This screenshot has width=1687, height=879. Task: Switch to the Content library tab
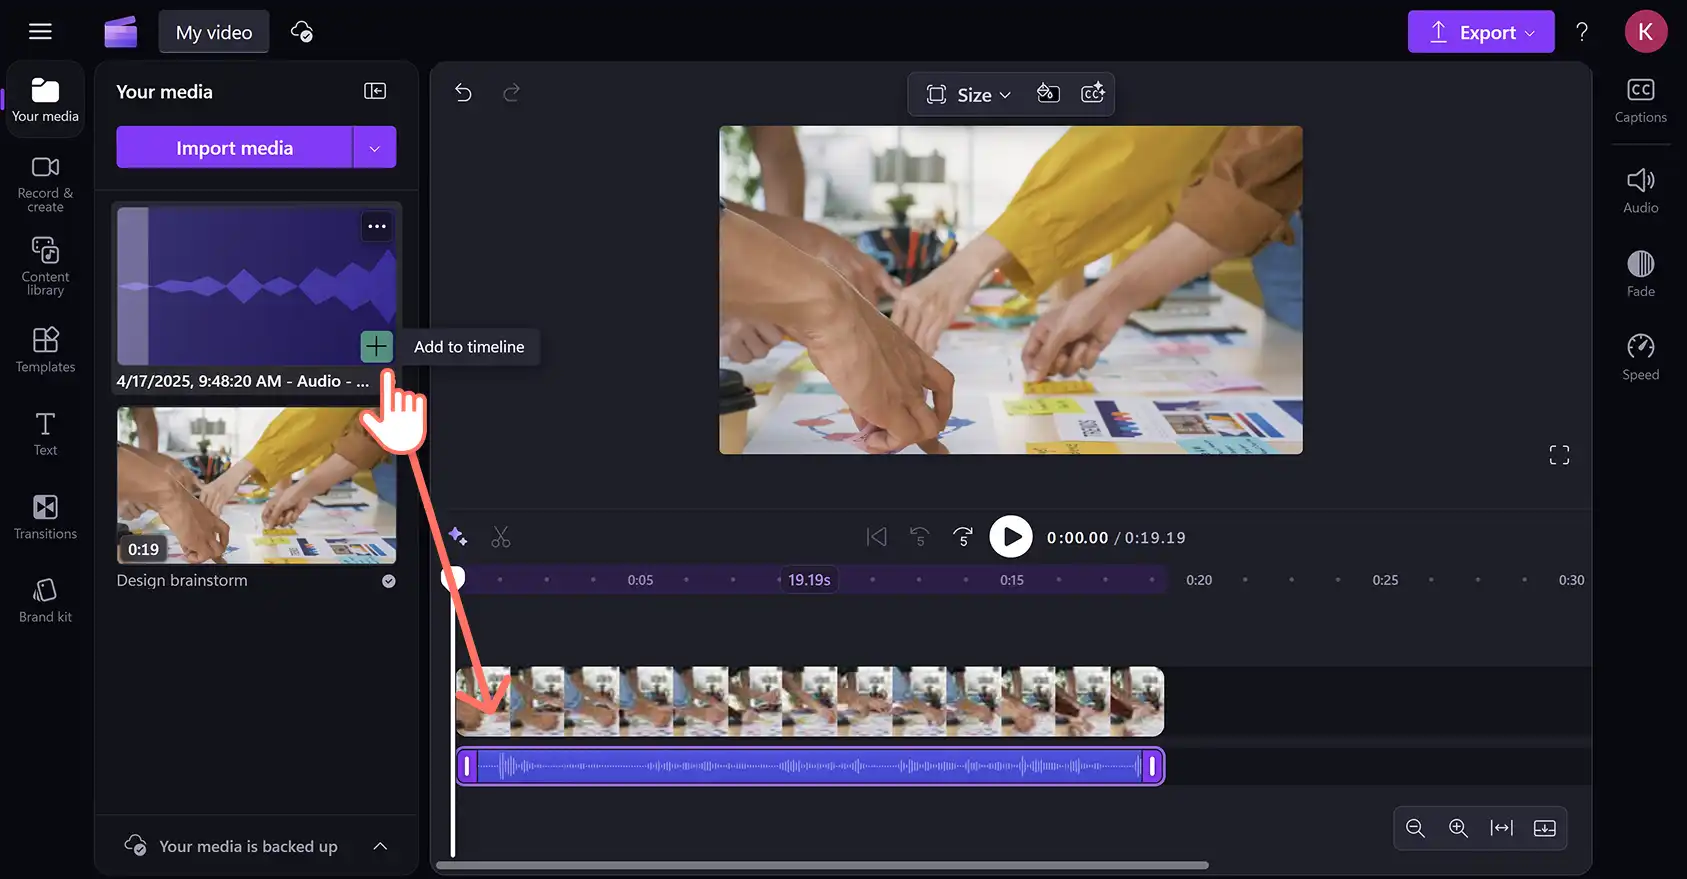click(x=45, y=266)
